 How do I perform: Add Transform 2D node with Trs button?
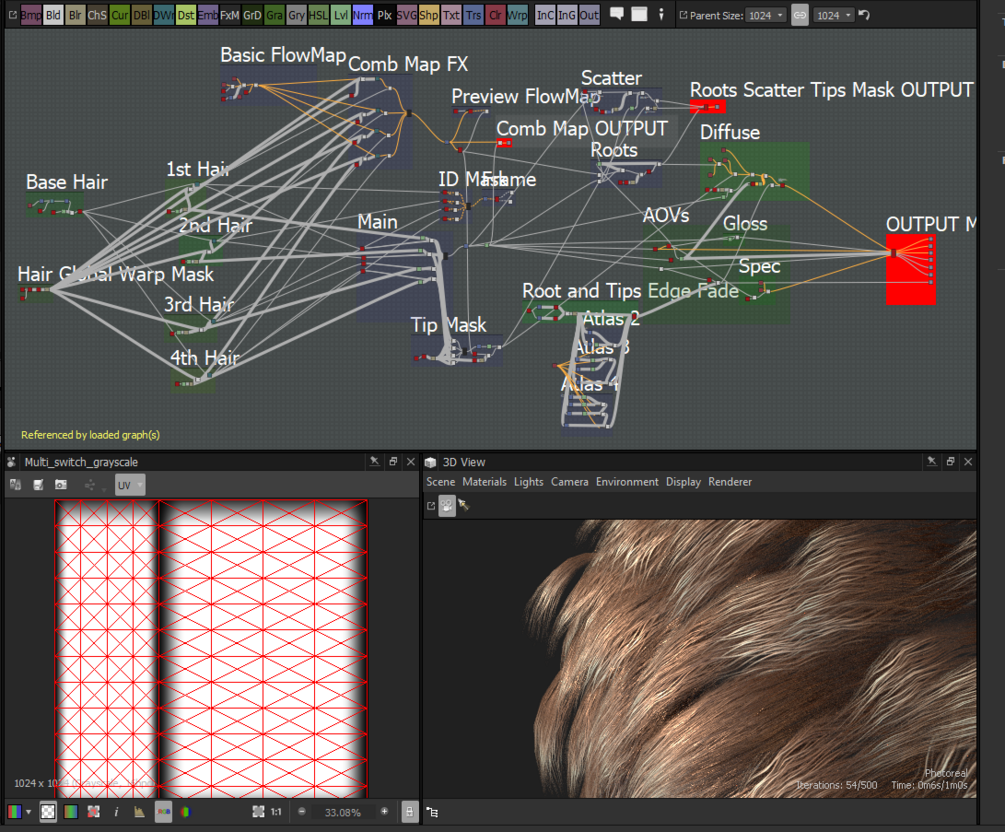[473, 15]
